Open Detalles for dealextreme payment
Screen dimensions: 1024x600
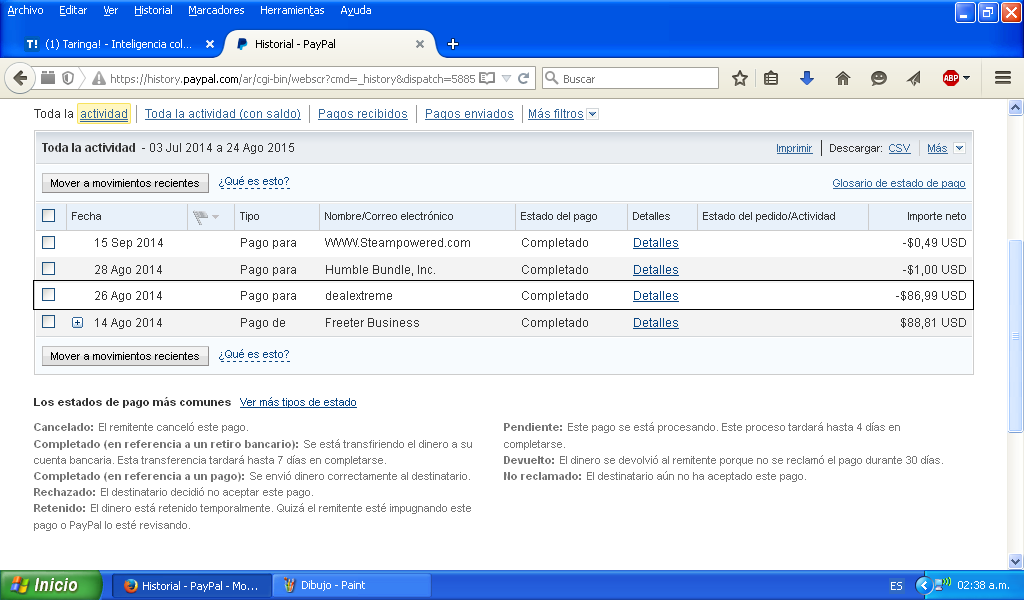pyautogui.click(x=656, y=296)
